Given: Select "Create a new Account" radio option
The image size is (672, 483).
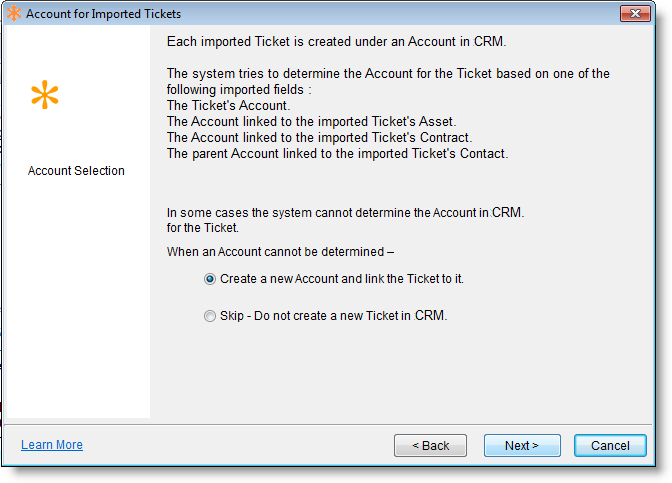Looking at the screenshot, I should click(x=210, y=279).
